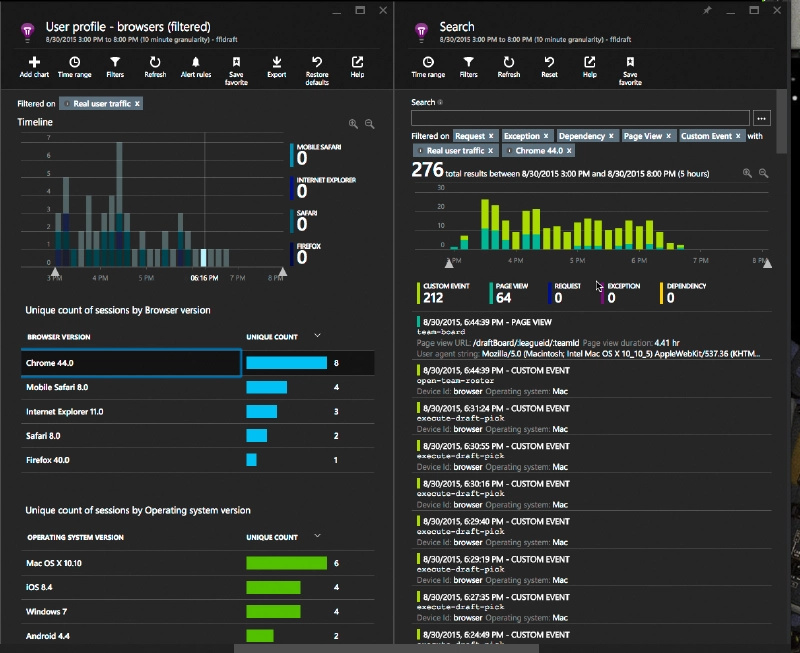800x653 pixels.
Task: Open Filters in User profile blade
Action: pos(115,67)
